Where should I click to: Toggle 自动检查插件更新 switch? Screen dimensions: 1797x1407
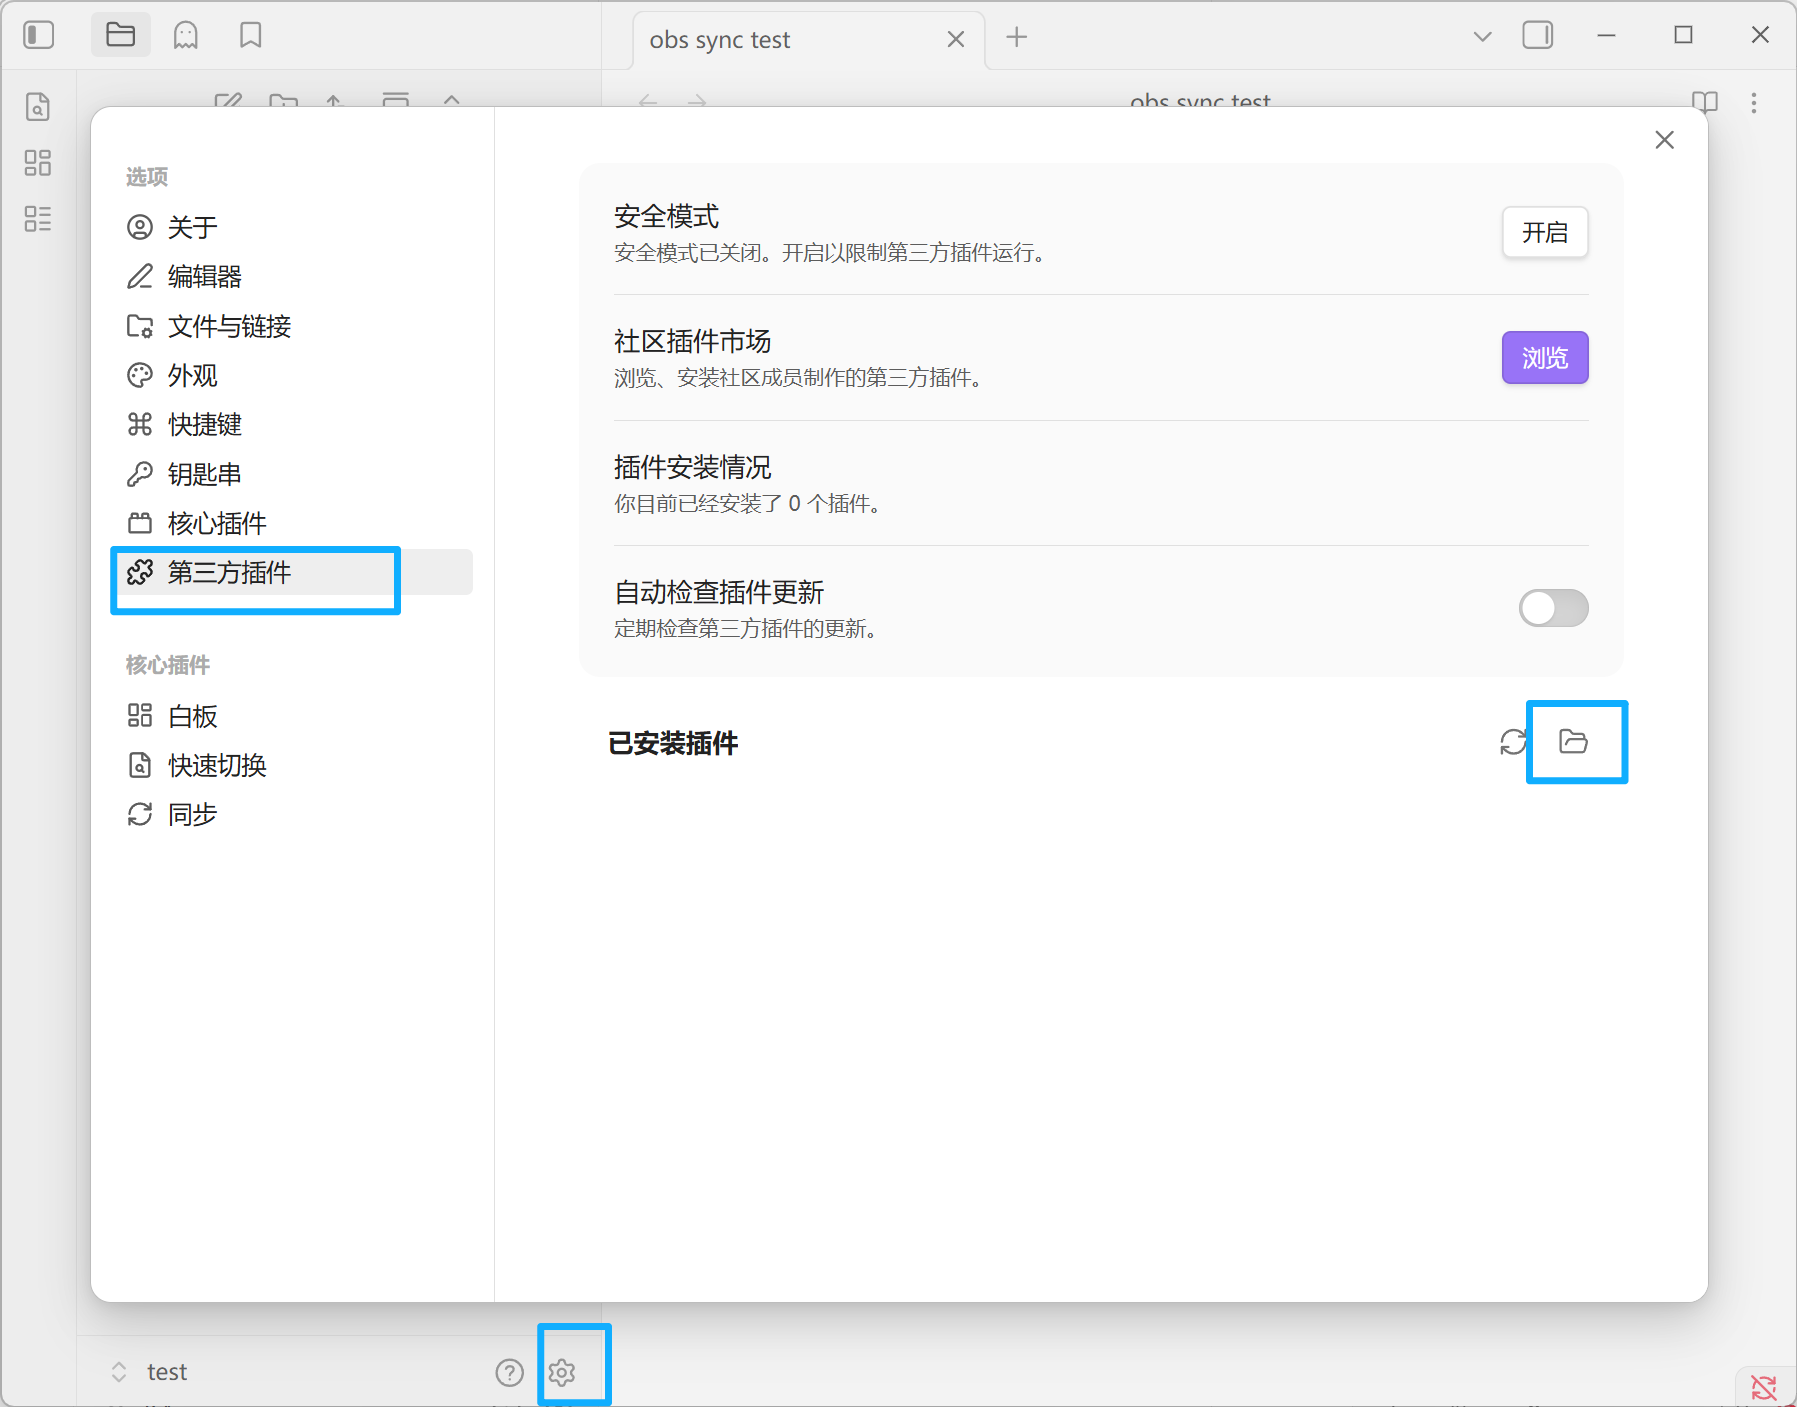coord(1553,608)
